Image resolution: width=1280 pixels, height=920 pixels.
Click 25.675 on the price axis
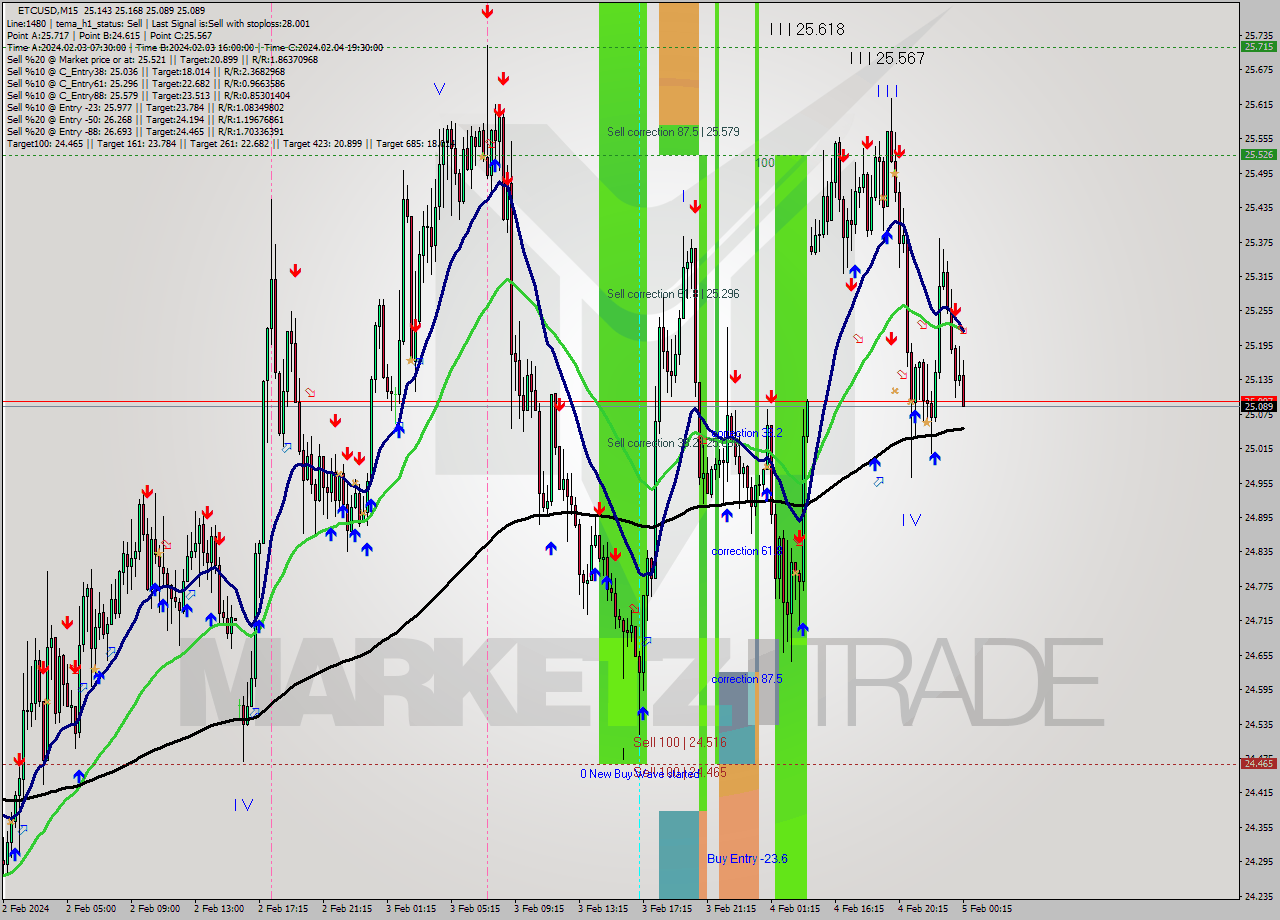[1259, 70]
